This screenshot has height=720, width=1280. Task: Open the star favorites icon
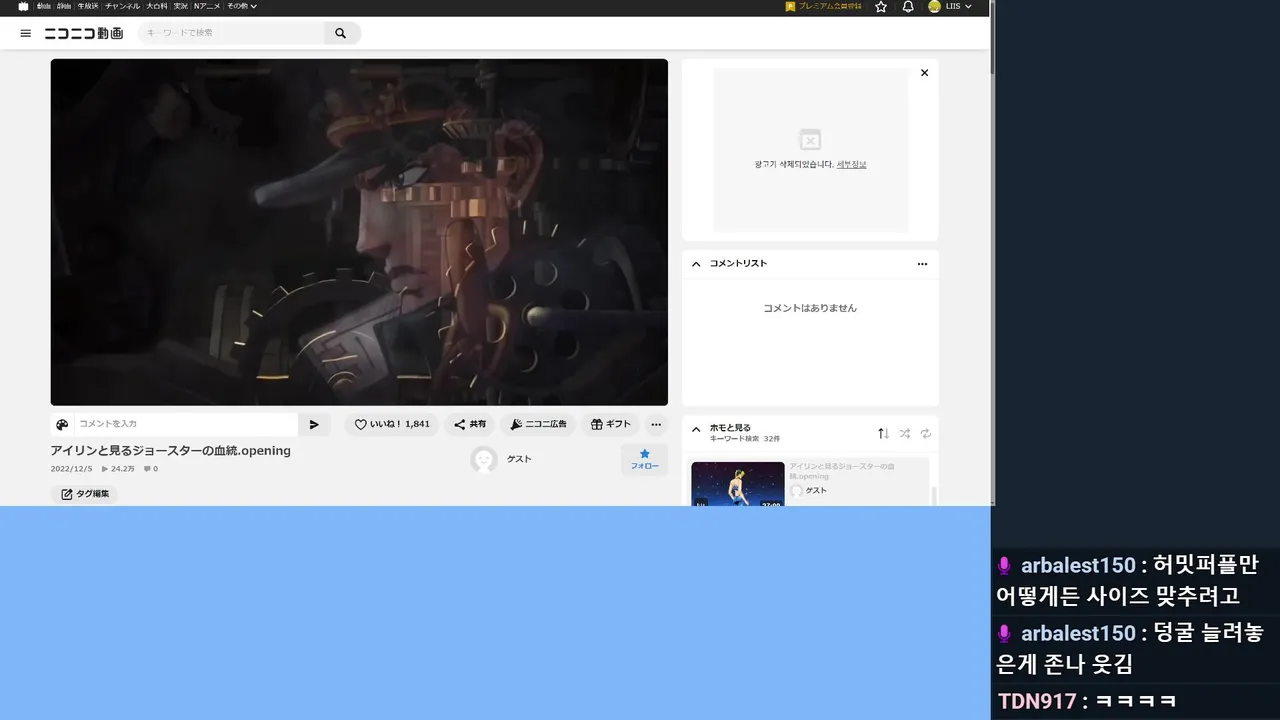(x=881, y=6)
